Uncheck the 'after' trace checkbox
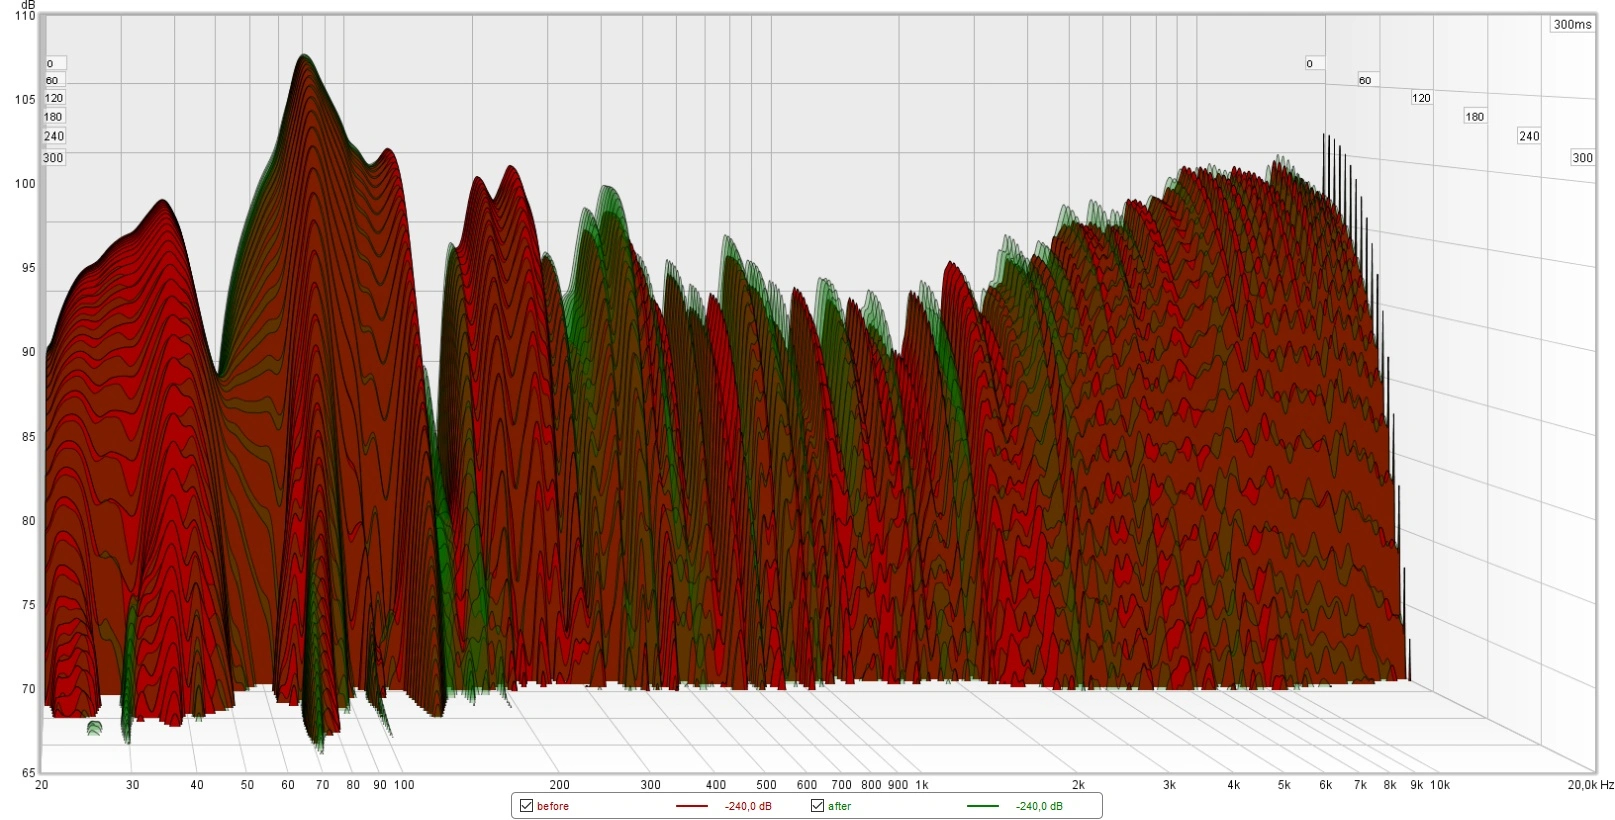This screenshot has width=1615, height=820. [817, 806]
